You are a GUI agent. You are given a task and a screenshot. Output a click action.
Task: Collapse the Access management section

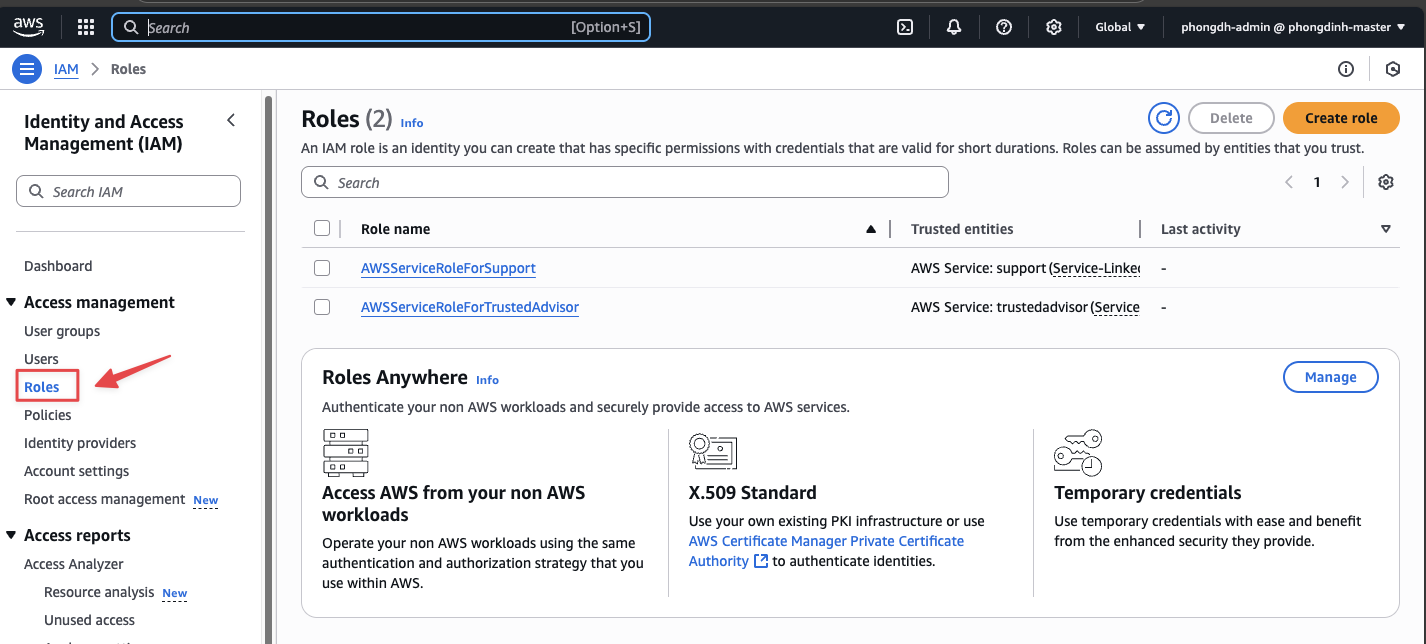pos(11,302)
